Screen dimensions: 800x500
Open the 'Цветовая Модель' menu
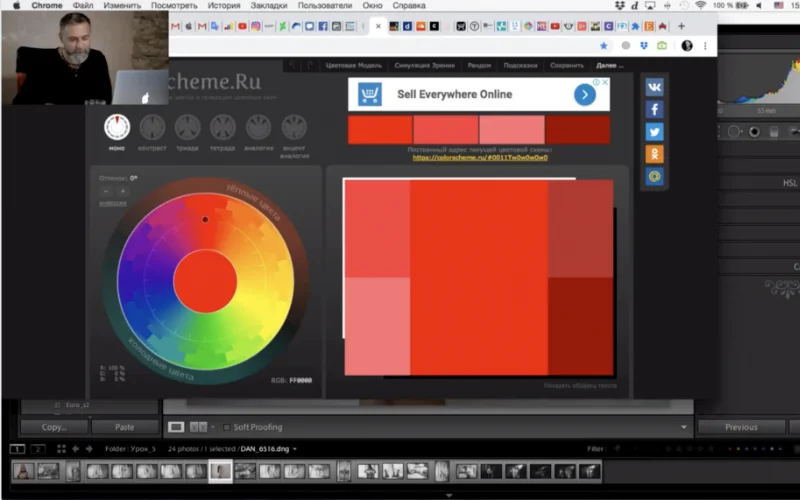click(354, 66)
